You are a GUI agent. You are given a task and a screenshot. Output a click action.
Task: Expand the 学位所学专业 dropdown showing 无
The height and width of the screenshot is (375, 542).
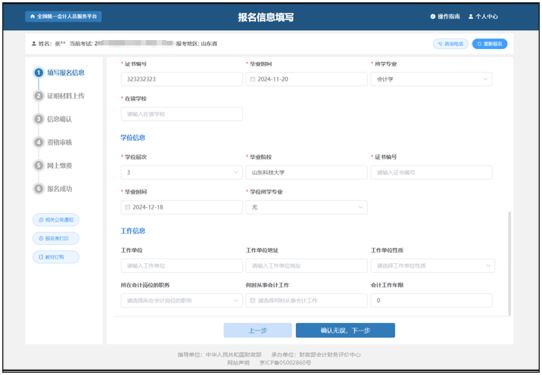(x=306, y=207)
